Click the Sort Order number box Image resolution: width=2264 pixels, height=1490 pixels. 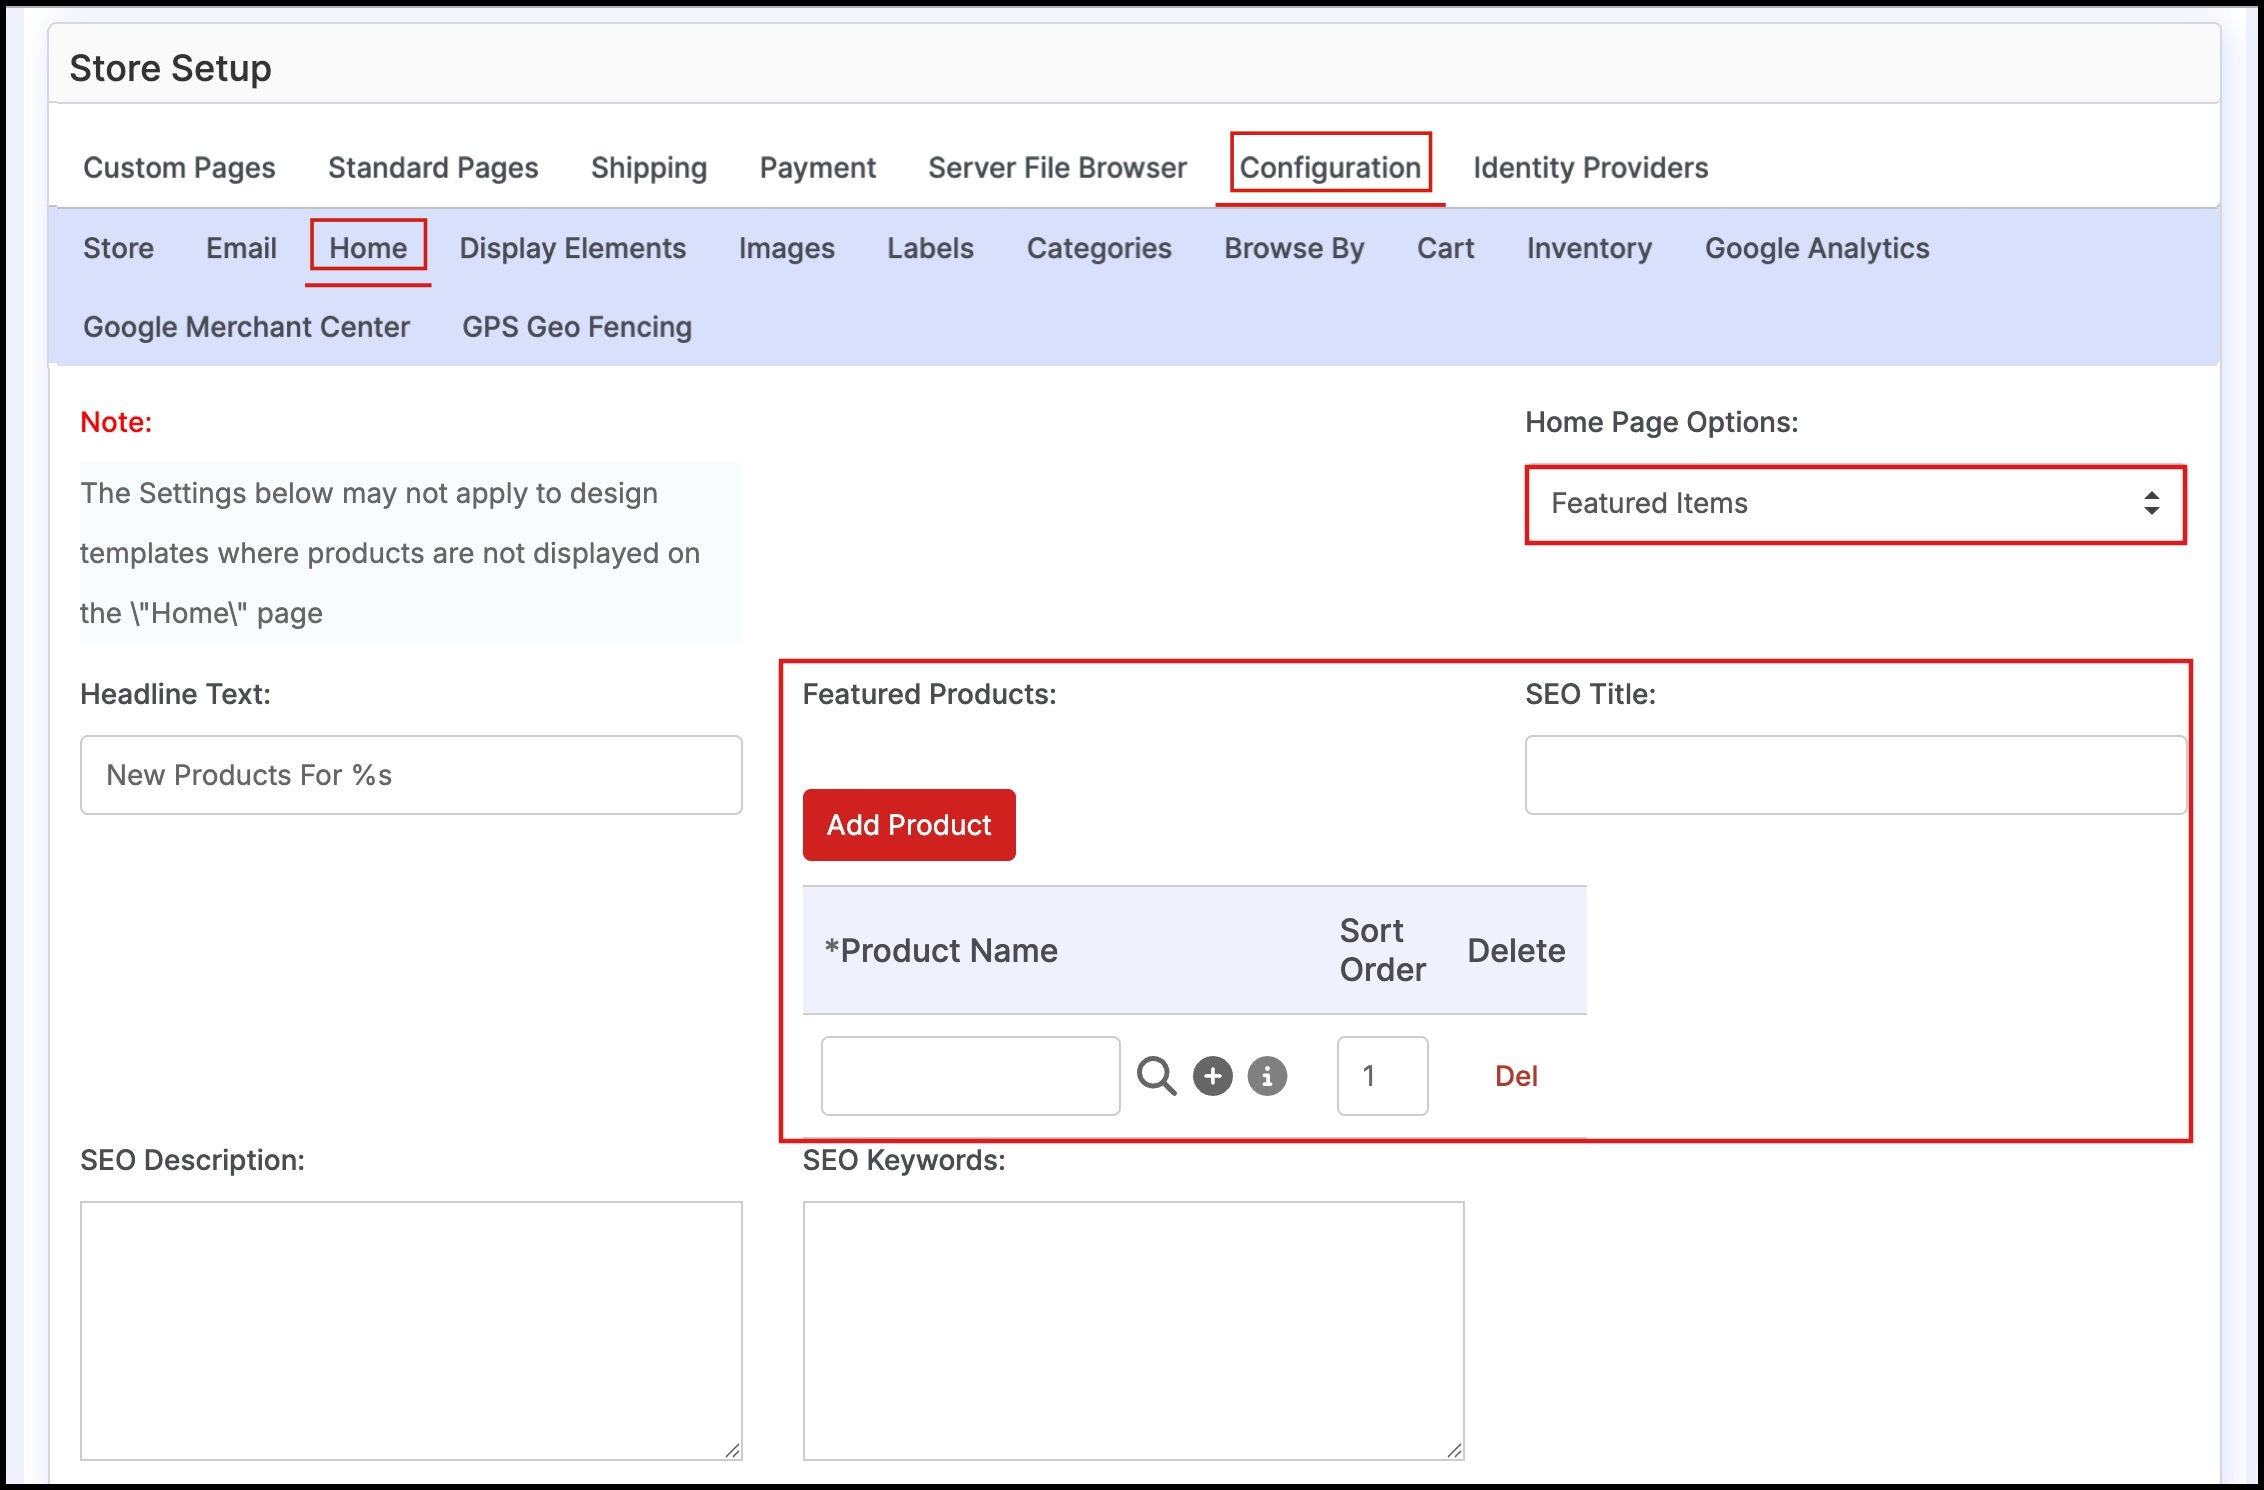(1382, 1076)
